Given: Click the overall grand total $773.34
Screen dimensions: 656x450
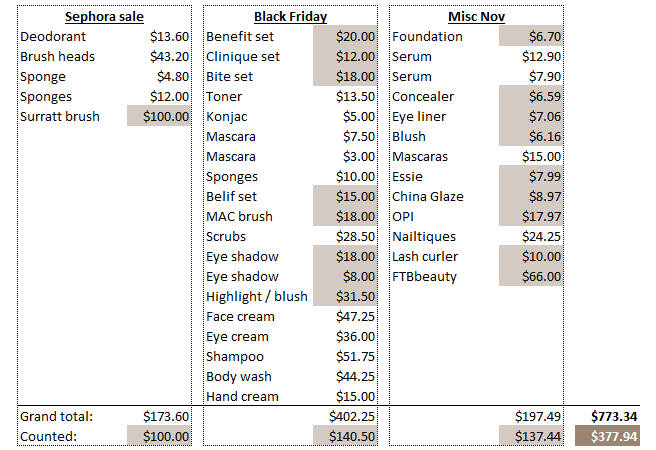Looking at the screenshot, I should coord(613,416).
